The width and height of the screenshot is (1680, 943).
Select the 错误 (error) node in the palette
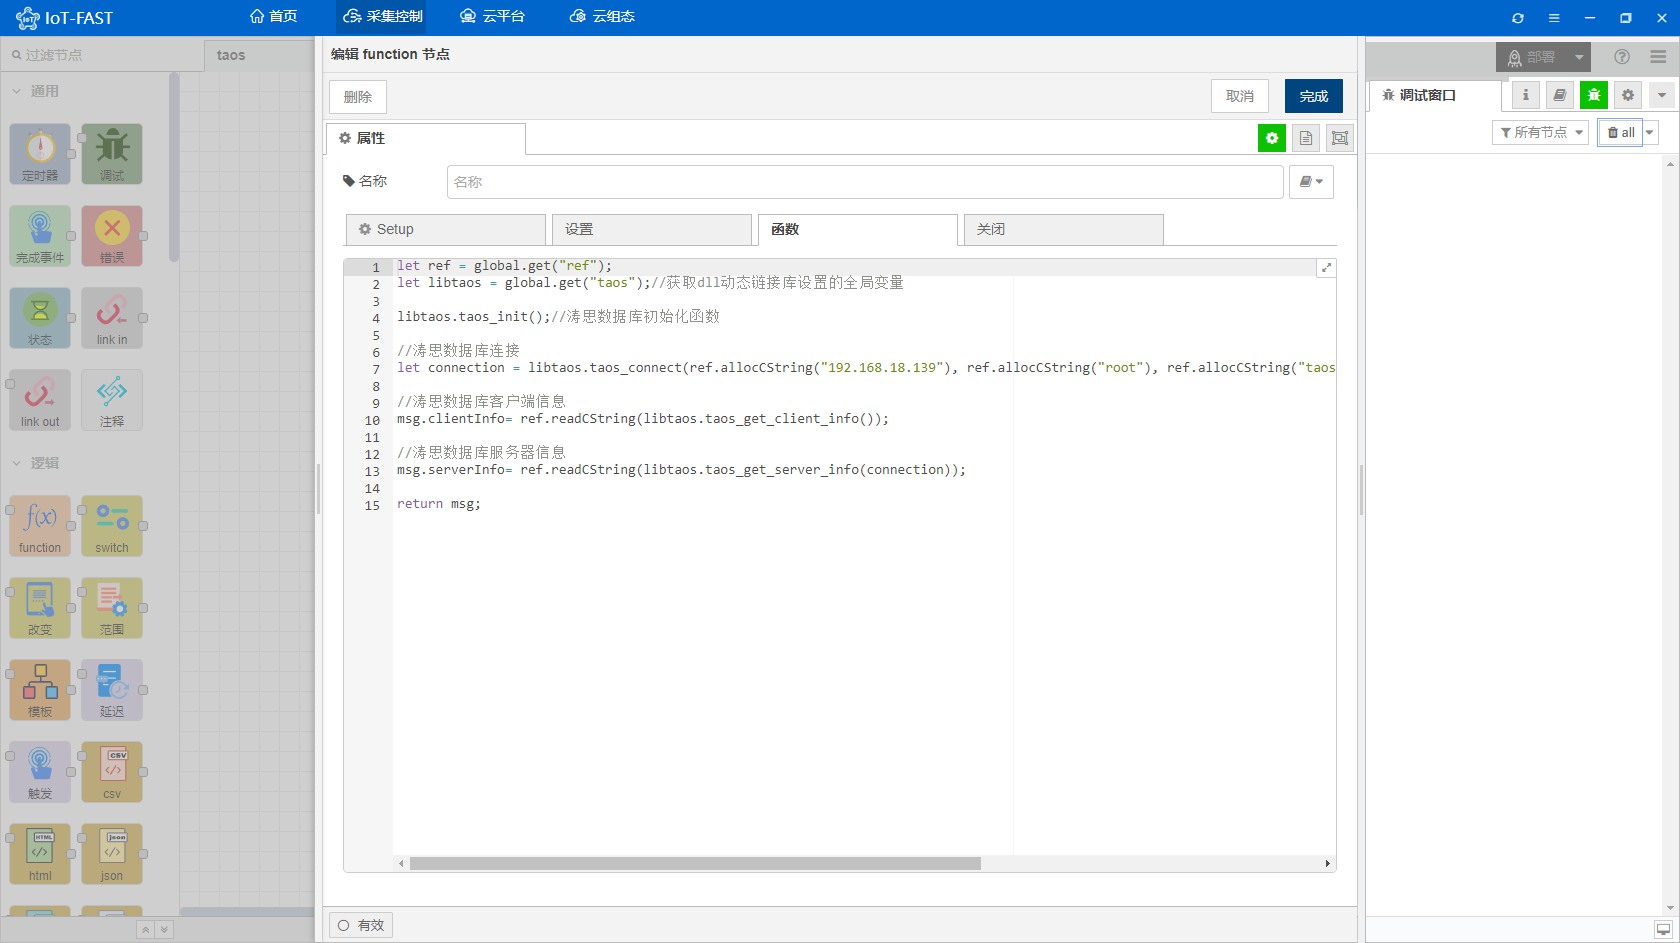click(112, 236)
